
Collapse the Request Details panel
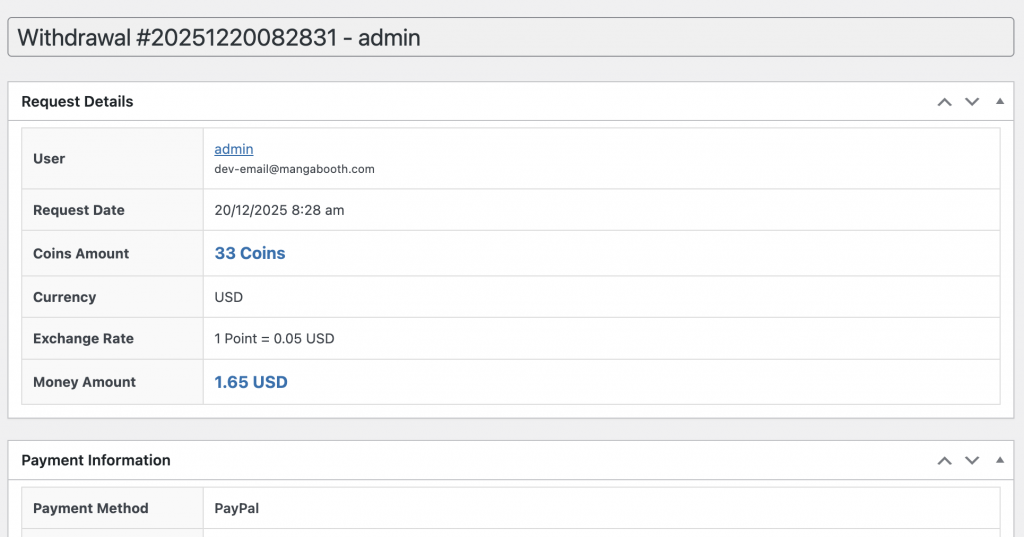(999, 102)
